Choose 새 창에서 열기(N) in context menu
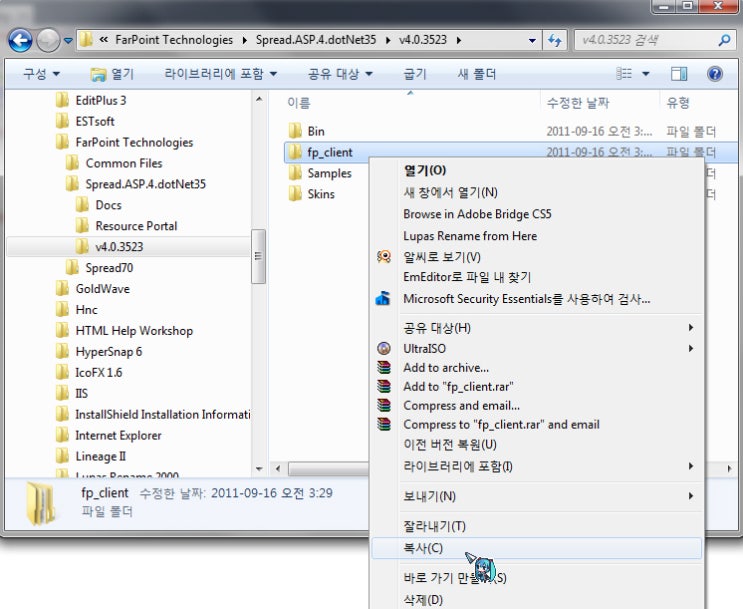The image size is (743, 609). point(536,192)
